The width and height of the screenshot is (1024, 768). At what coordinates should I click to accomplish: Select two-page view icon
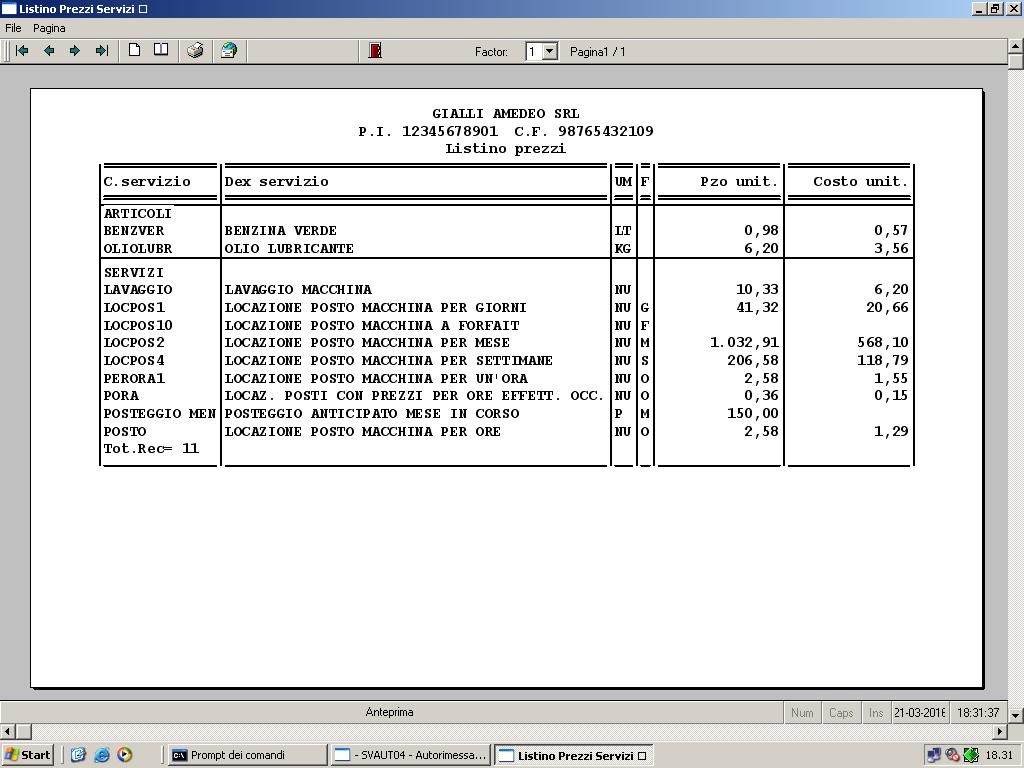(x=161, y=51)
